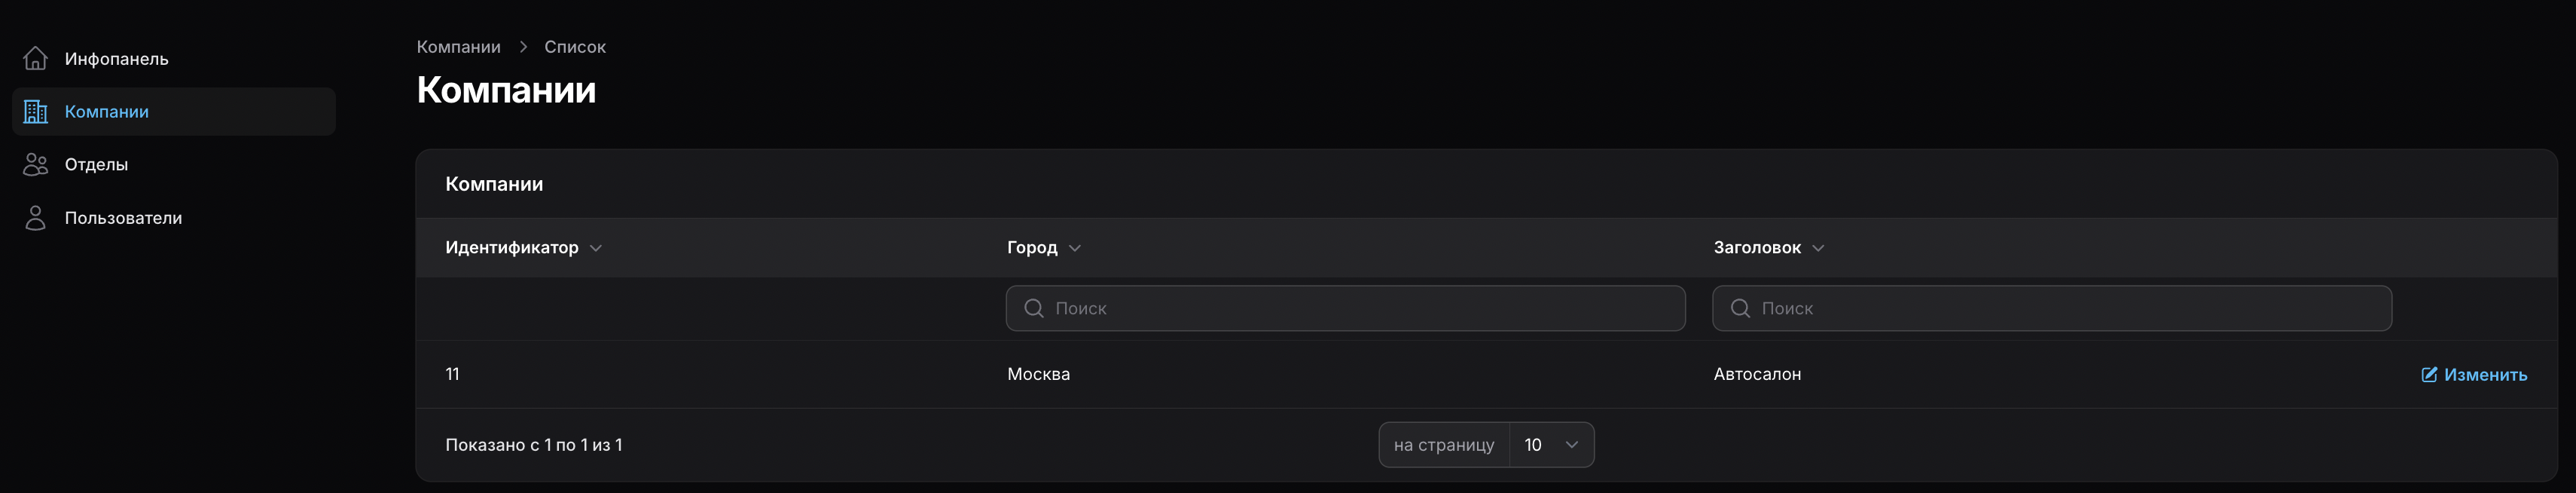The height and width of the screenshot is (493, 2576).
Task: Follow the Компании breadcrumb link
Action: click(458, 47)
